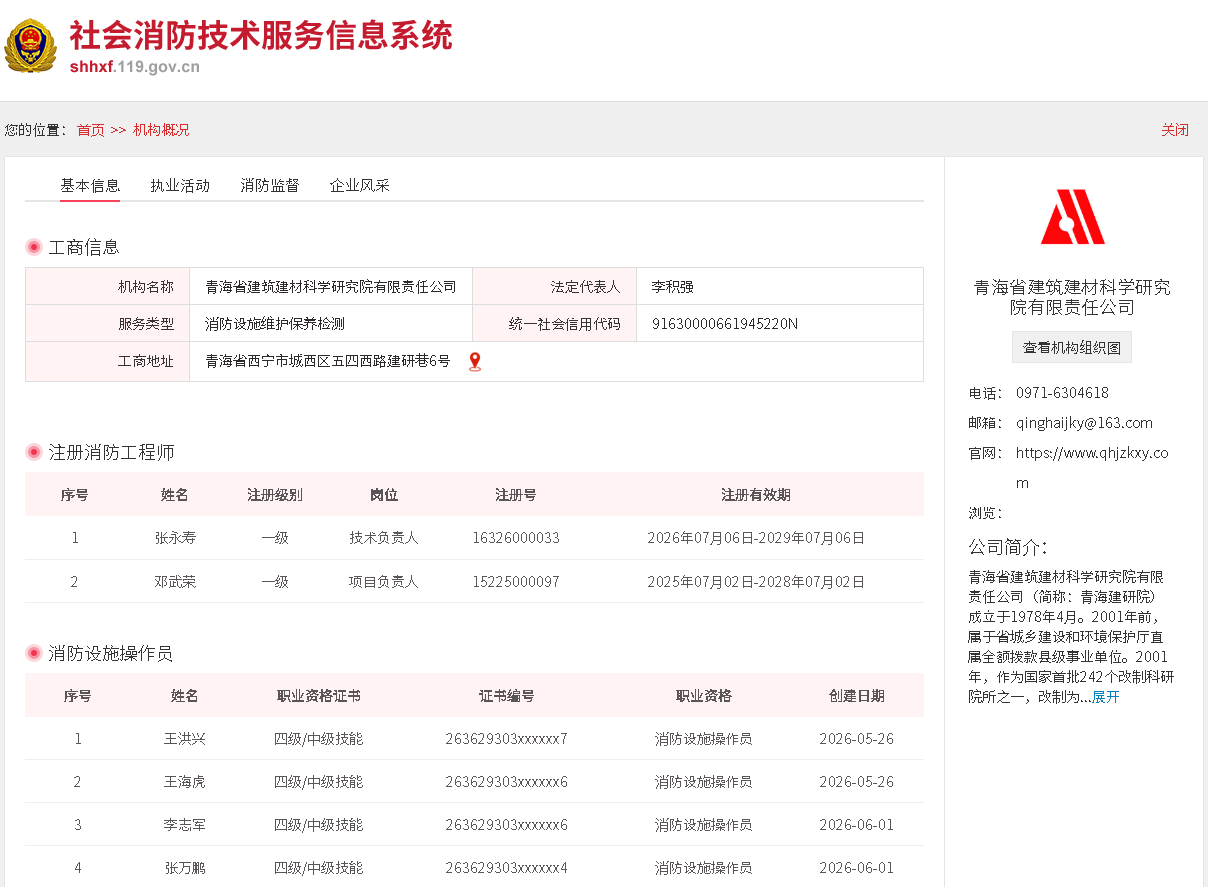This screenshot has width=1208, height=887.
Task: Click sidebar company name below logo
Action: [1072, 297]
